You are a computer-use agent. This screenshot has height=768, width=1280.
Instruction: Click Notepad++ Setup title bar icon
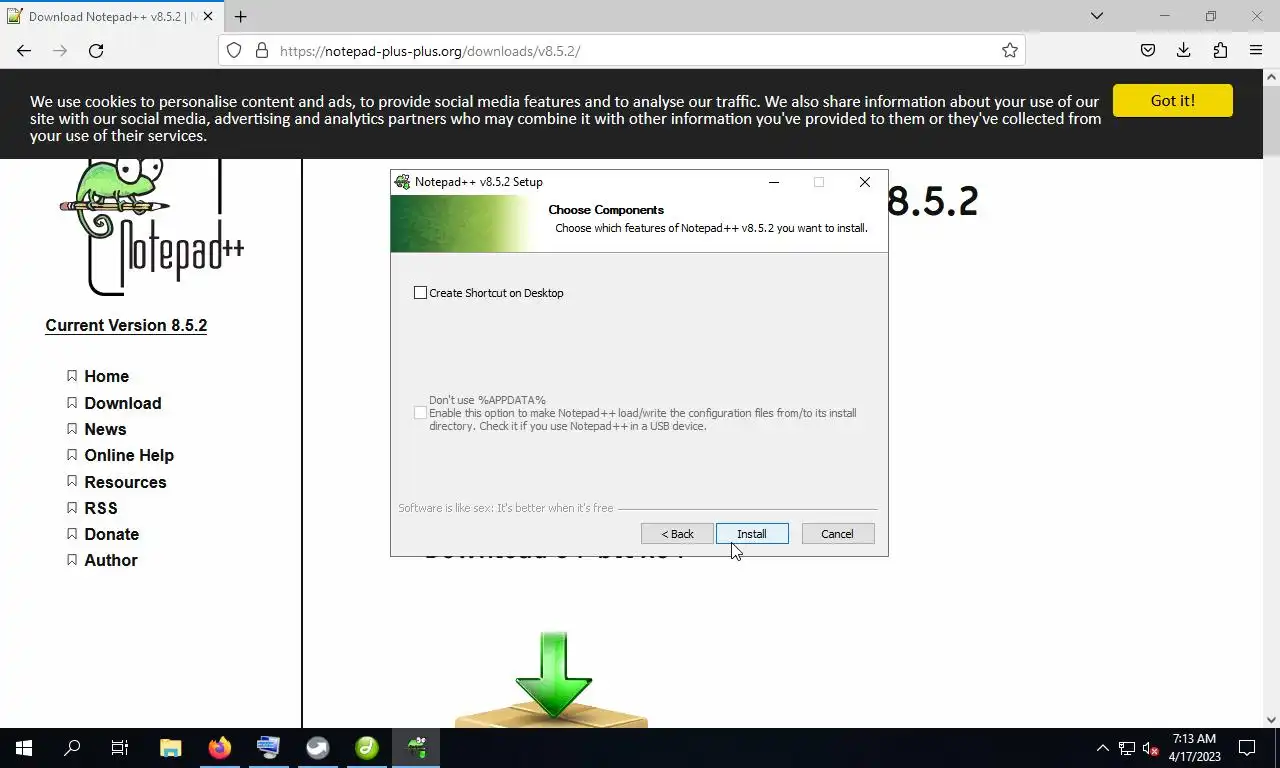point(403,182)
